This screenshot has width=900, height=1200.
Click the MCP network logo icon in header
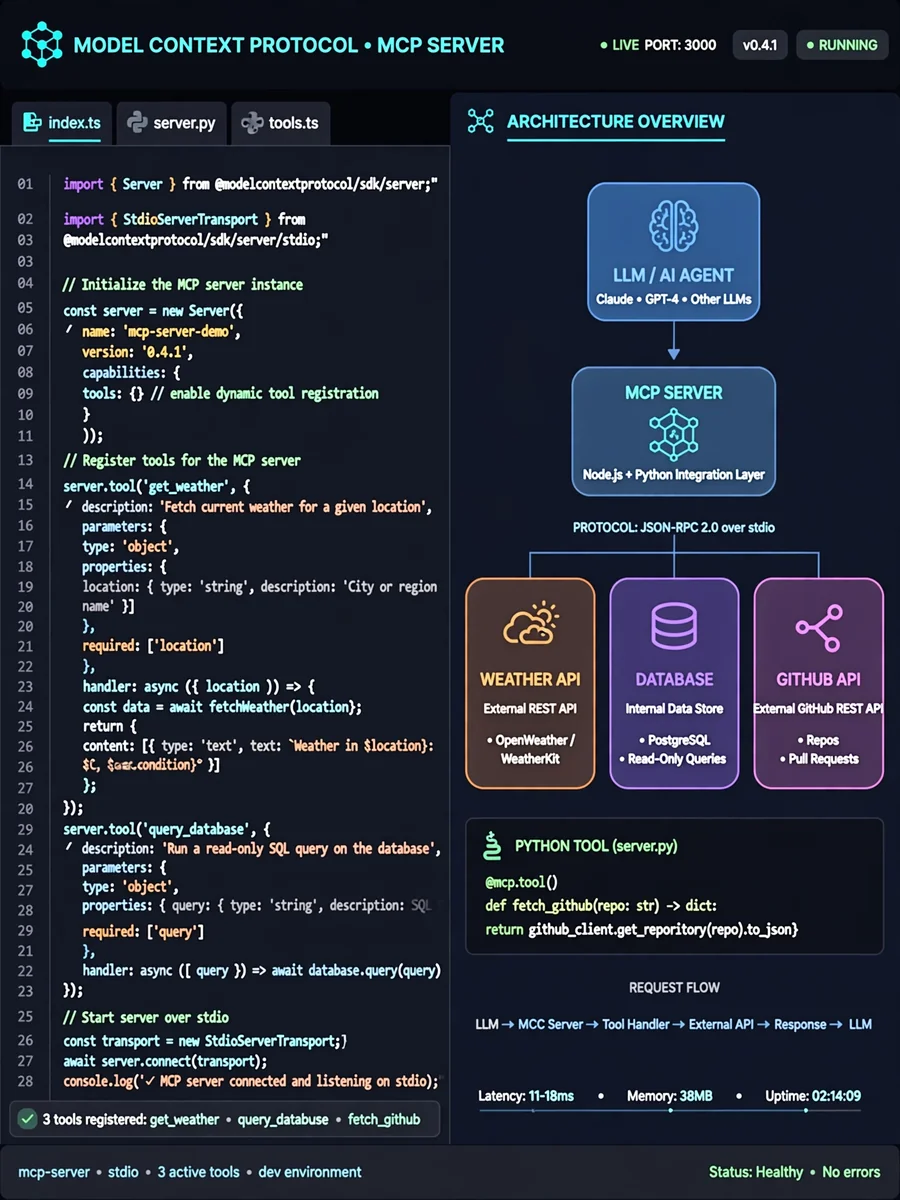42,44
